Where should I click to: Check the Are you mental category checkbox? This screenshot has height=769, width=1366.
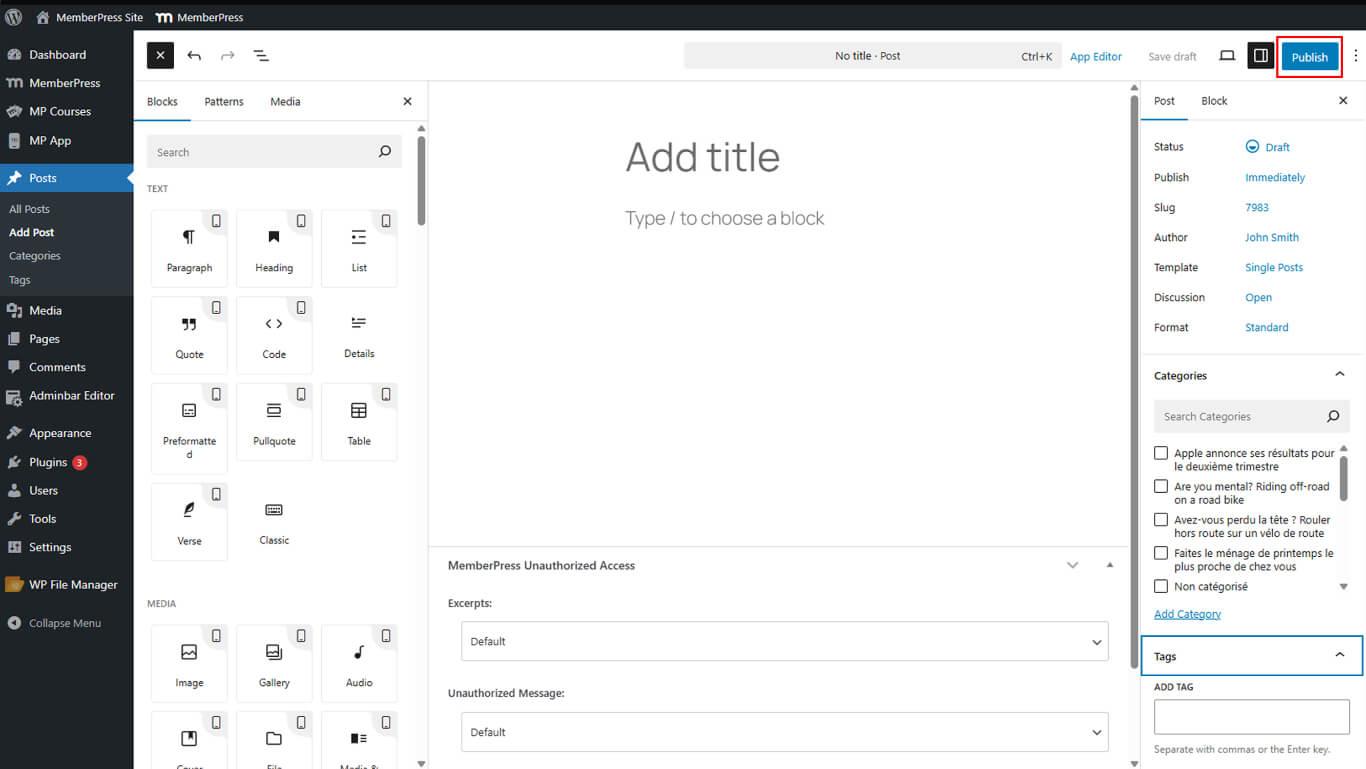pos(1160,486)
